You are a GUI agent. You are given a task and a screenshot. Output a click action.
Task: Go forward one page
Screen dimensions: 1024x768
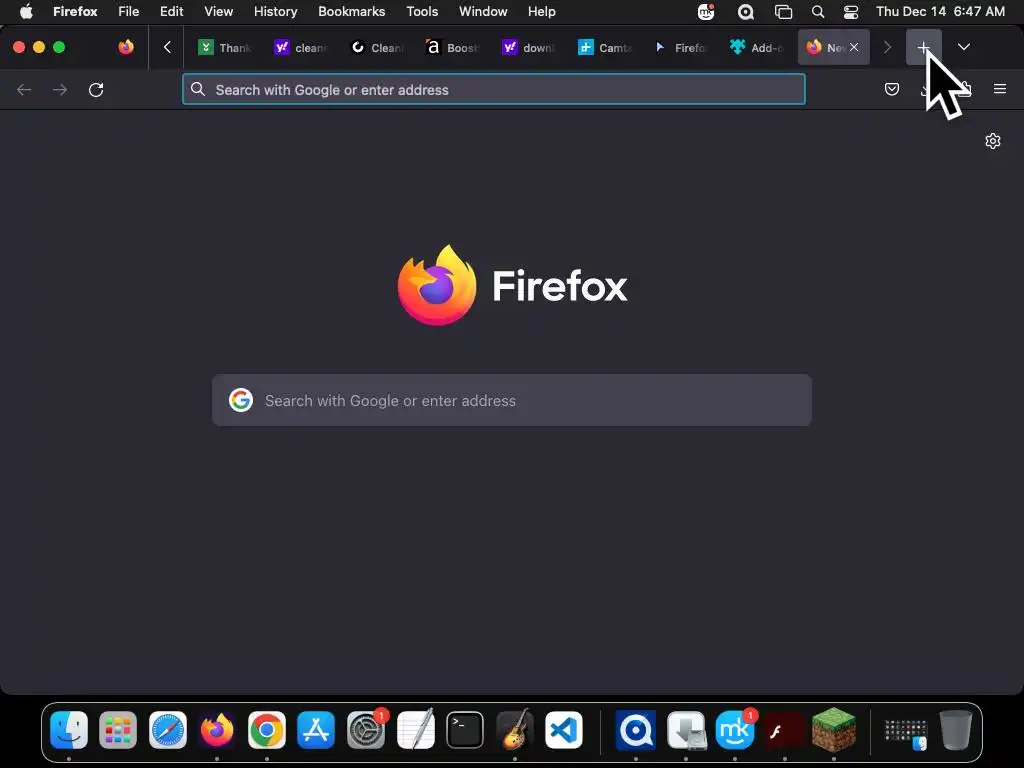60,89
